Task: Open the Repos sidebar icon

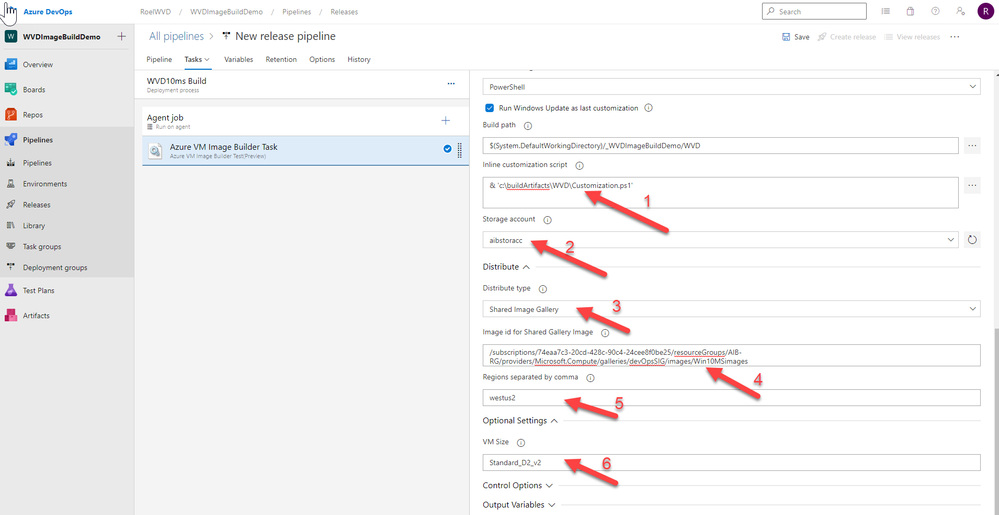Action: [11, 115]
